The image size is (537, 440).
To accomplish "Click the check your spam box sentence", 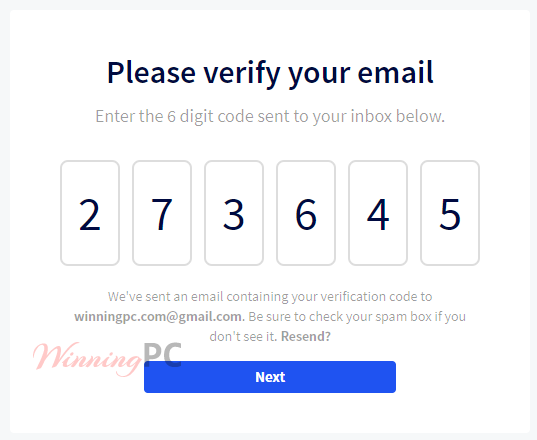I will click(x=357, y=317).
